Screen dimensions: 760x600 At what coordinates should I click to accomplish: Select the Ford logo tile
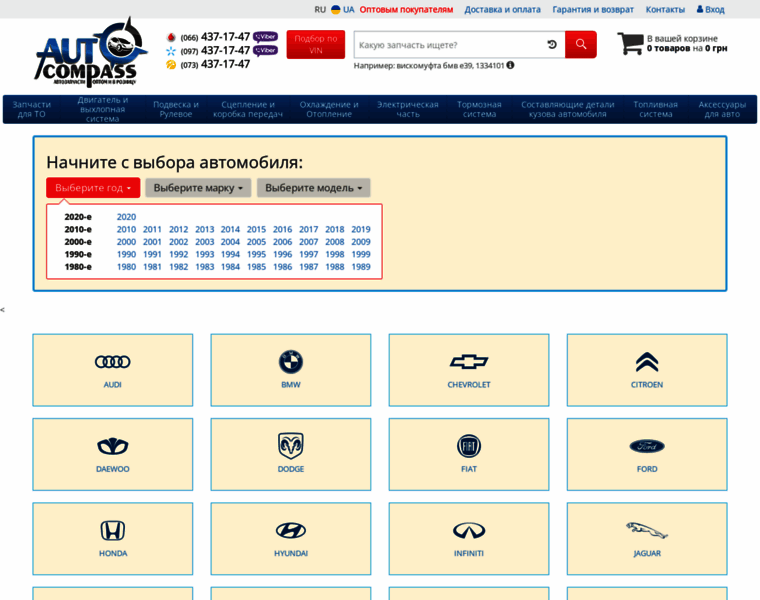(x=647, y=454)
